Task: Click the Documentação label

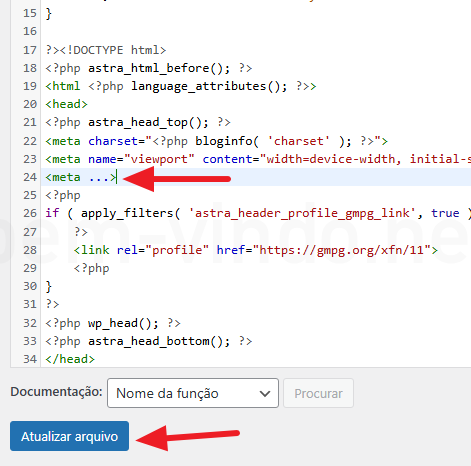Action: [56, 392]
